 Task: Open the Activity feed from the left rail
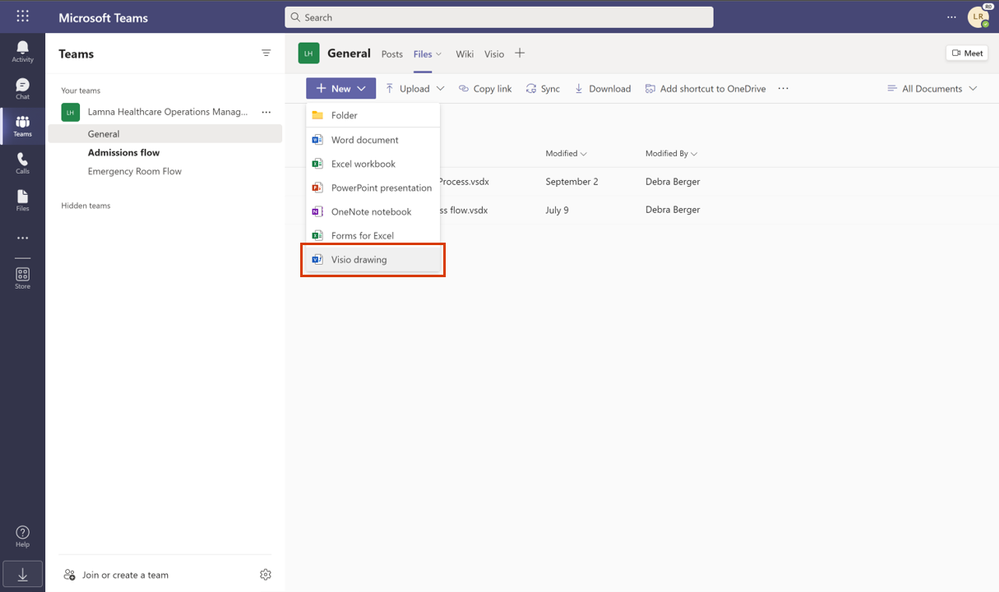(x=22, y=48)
